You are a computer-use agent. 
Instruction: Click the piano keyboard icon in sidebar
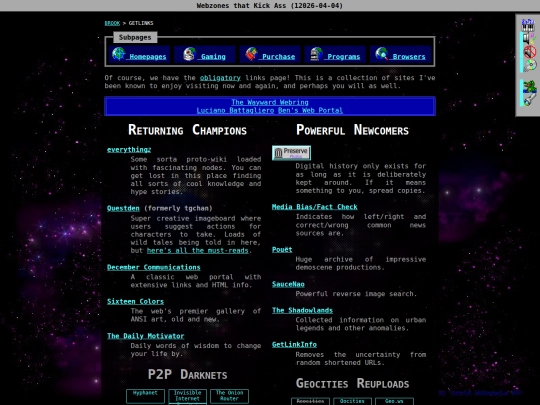[x=528, y=25]
